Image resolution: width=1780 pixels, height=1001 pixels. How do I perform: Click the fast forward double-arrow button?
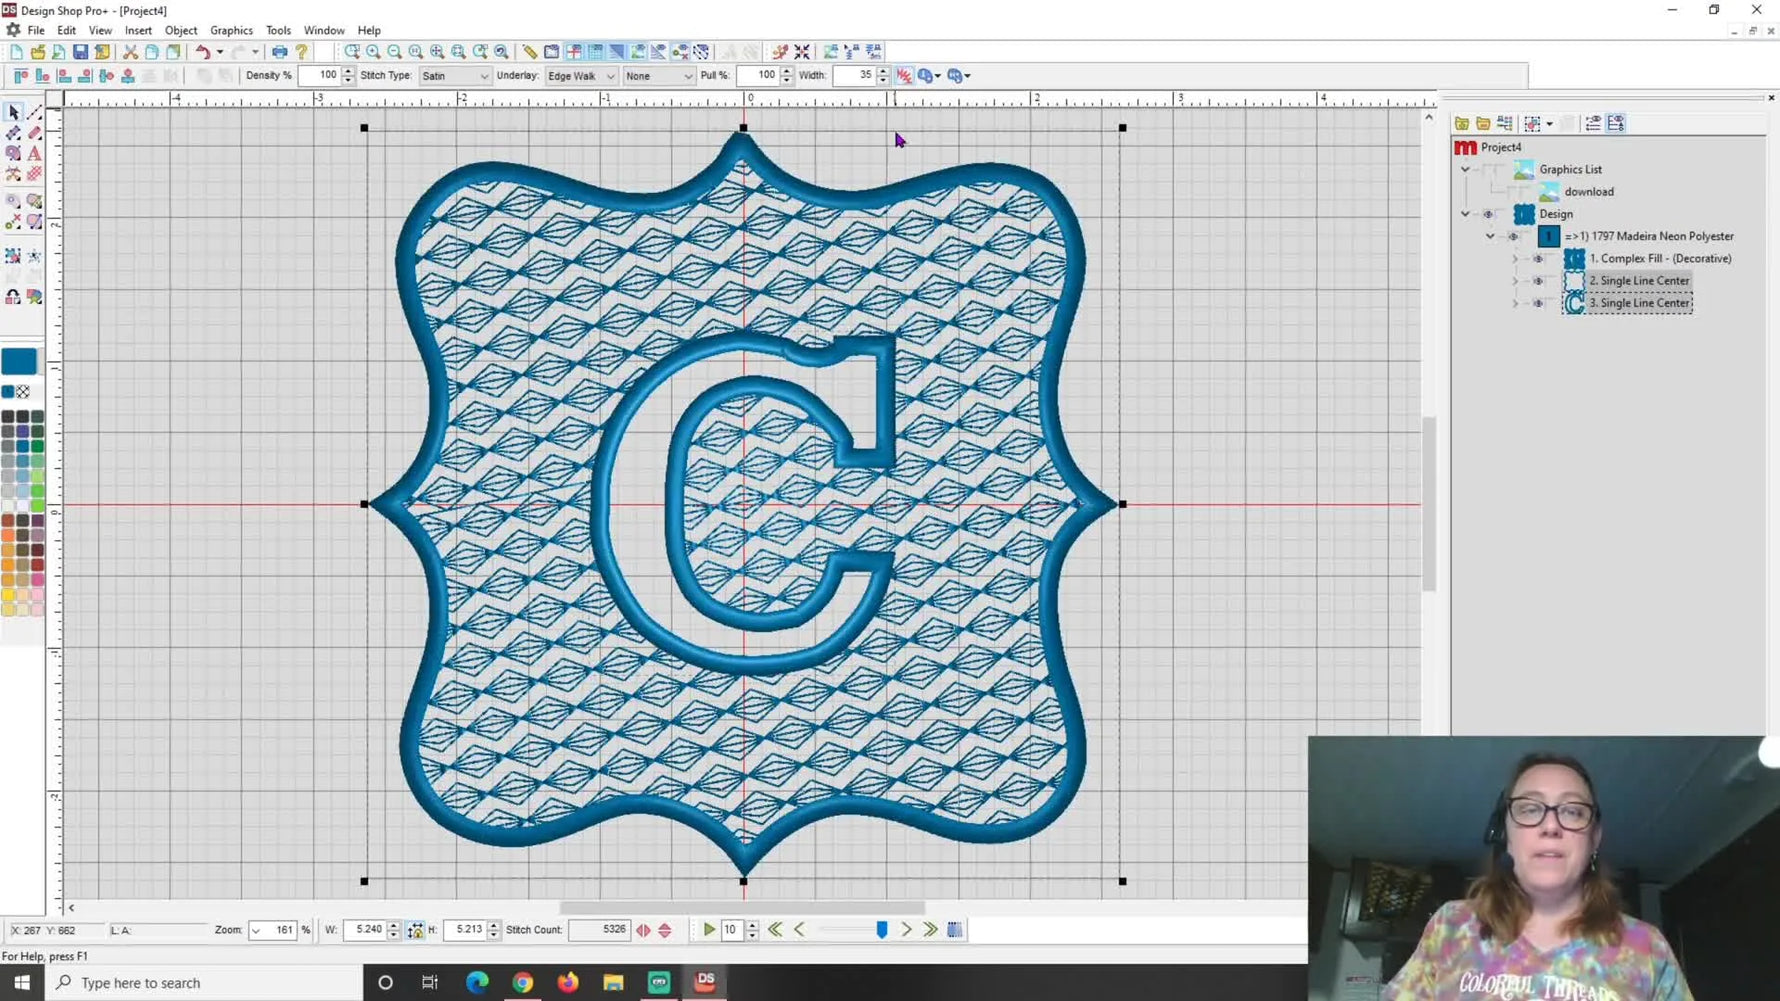click(930, 930)
